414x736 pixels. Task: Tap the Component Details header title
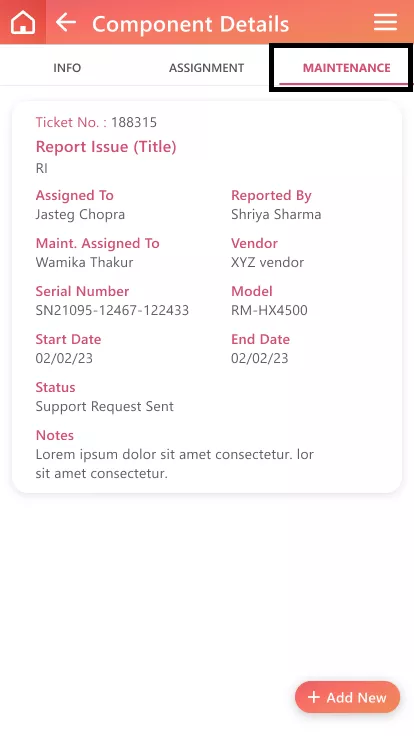pyautogui.click(x=190, y=23)
